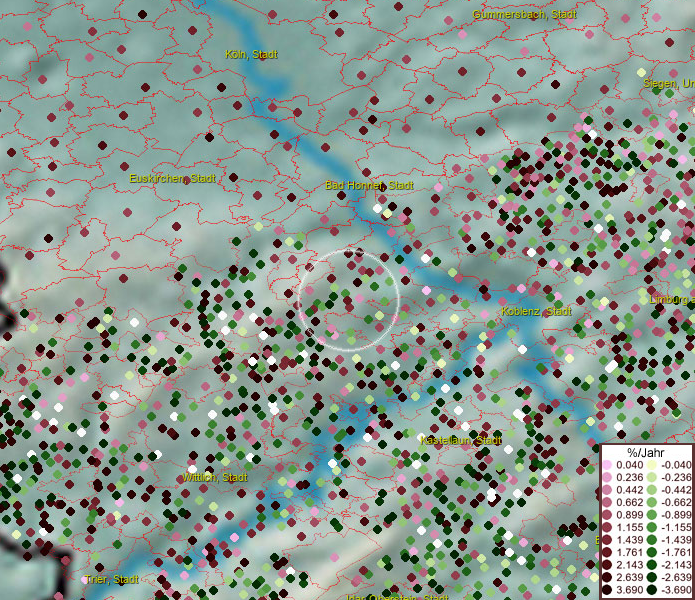Select the legend swatch for 1.155
Viewport: 695px width, 600px height.
point(607,527)
